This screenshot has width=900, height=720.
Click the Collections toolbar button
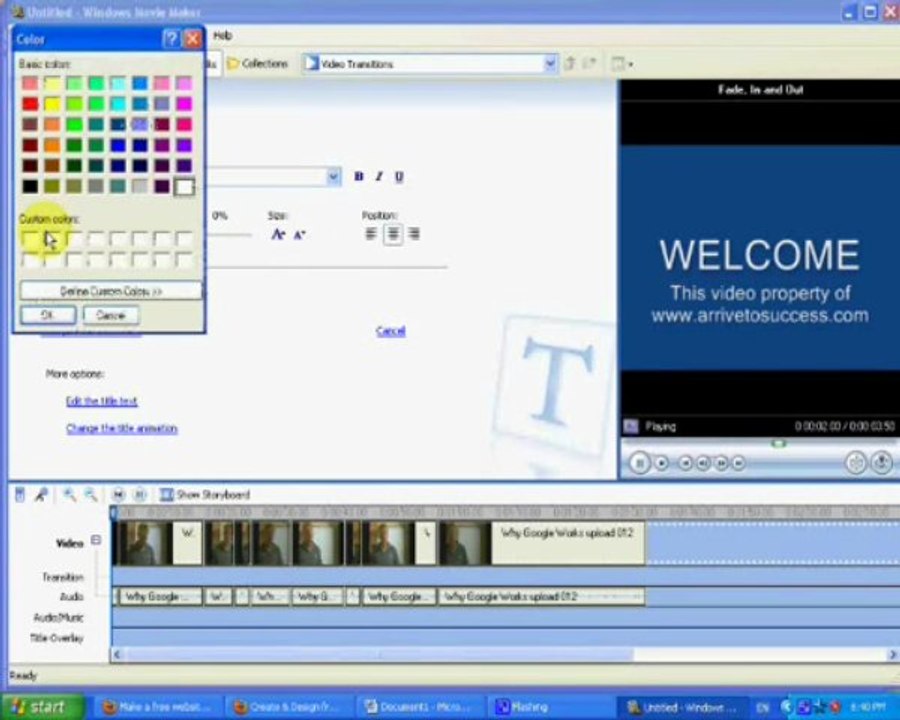pos(257,63)
